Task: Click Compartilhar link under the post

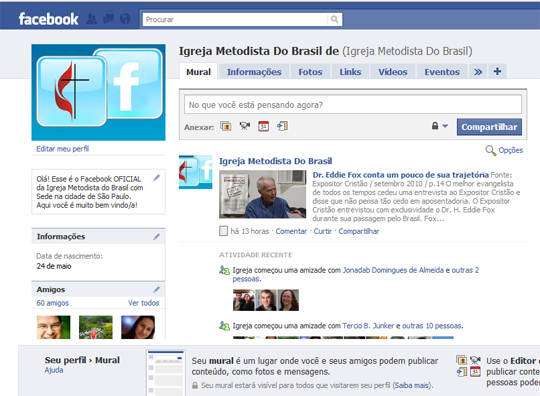Action: coord(359,231)
